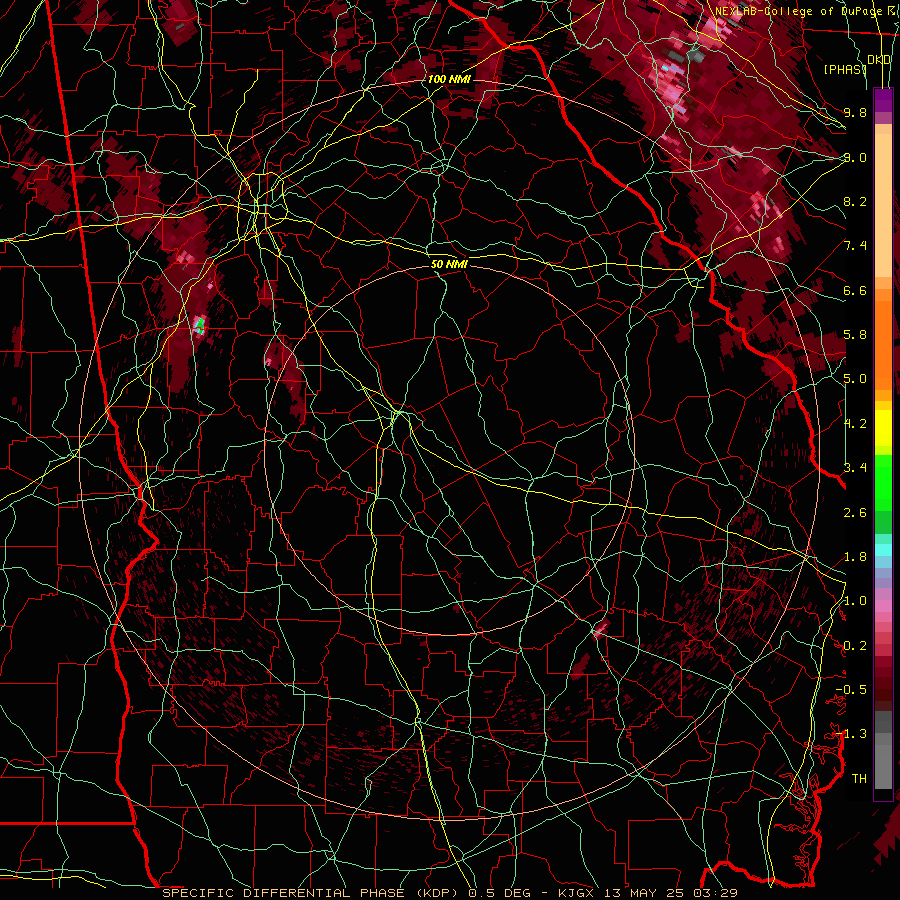This screenshot has height=900, width=900.
Task: Click the 8.2 legend value
Action: tap(855, 201)
